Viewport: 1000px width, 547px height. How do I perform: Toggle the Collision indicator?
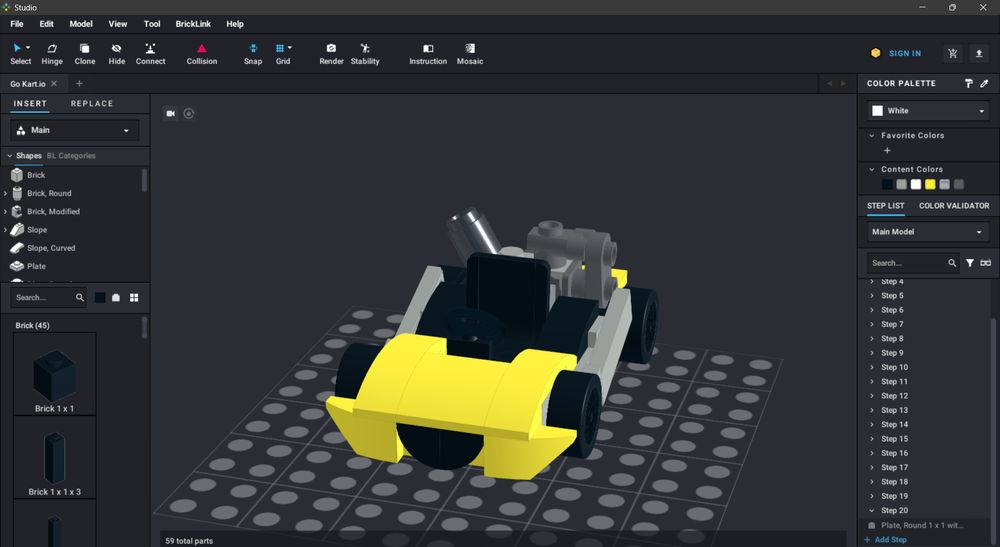202,54
